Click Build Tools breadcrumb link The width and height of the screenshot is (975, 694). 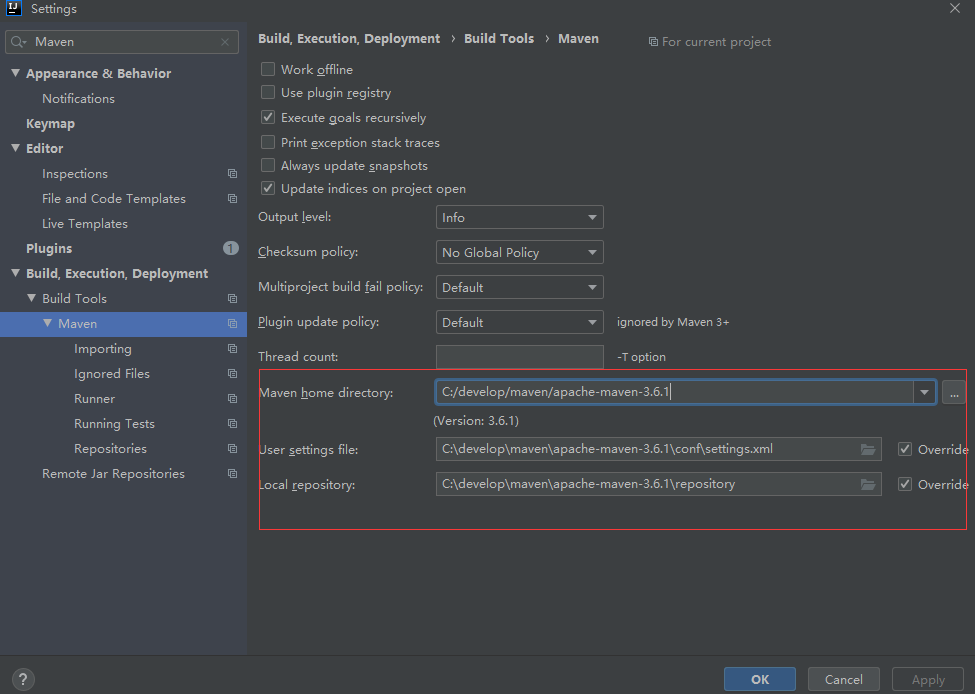[x=499, y=39]
